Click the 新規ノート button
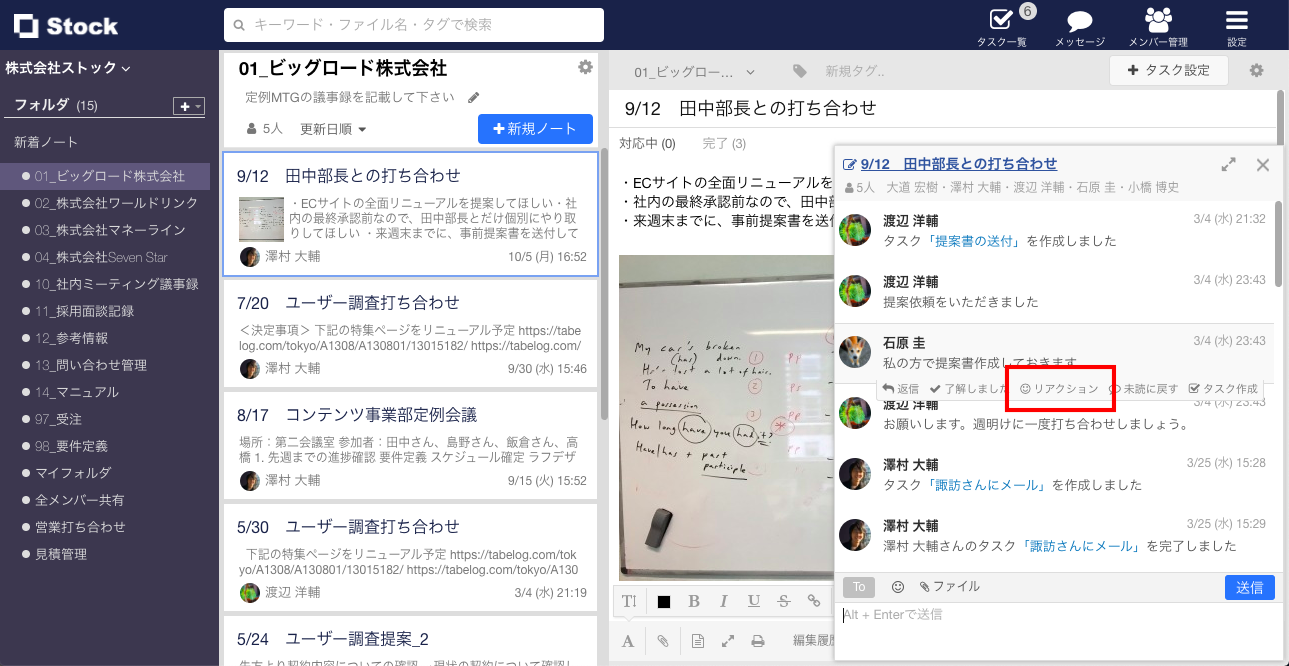1289x666 pixels. click(535, 129)
